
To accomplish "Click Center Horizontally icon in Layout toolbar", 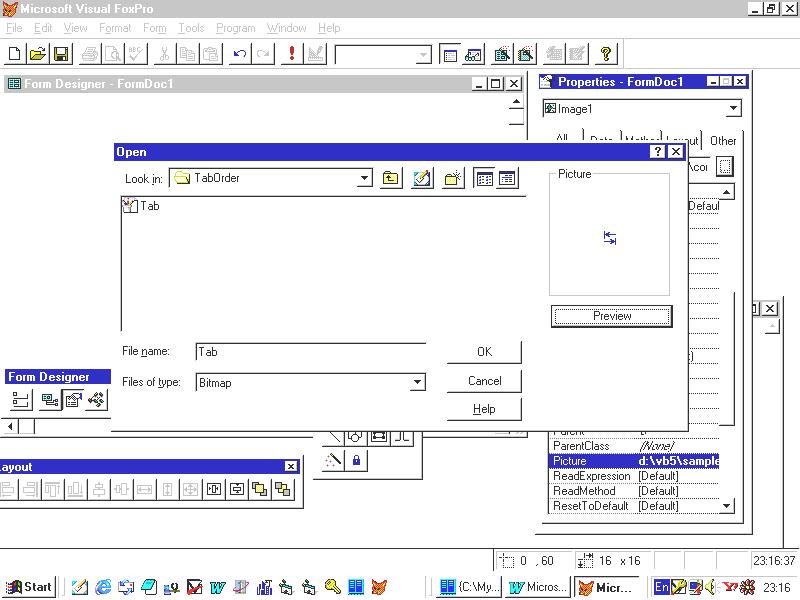I will [x=214, y=489].
